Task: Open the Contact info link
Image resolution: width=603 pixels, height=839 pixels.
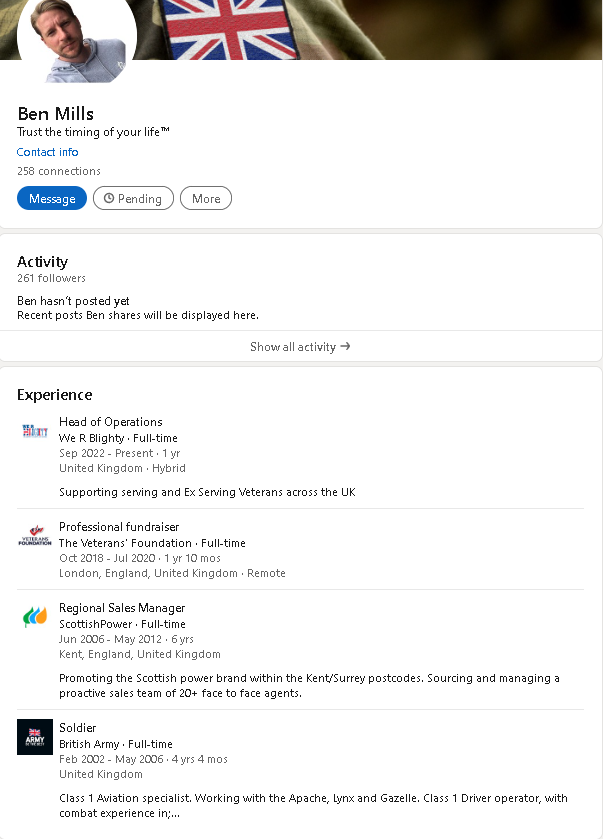Action: pyautogui.click(x=48, y=152)
